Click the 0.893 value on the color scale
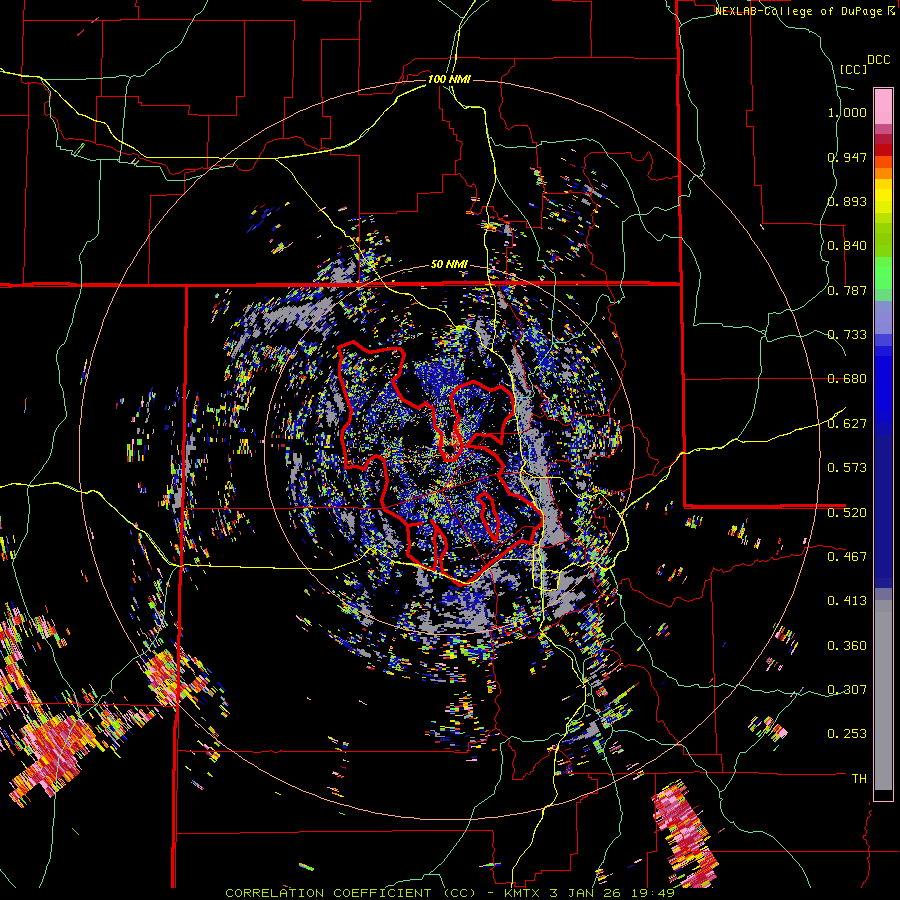This screenshot has width=900, height=900. pos(847,201)
